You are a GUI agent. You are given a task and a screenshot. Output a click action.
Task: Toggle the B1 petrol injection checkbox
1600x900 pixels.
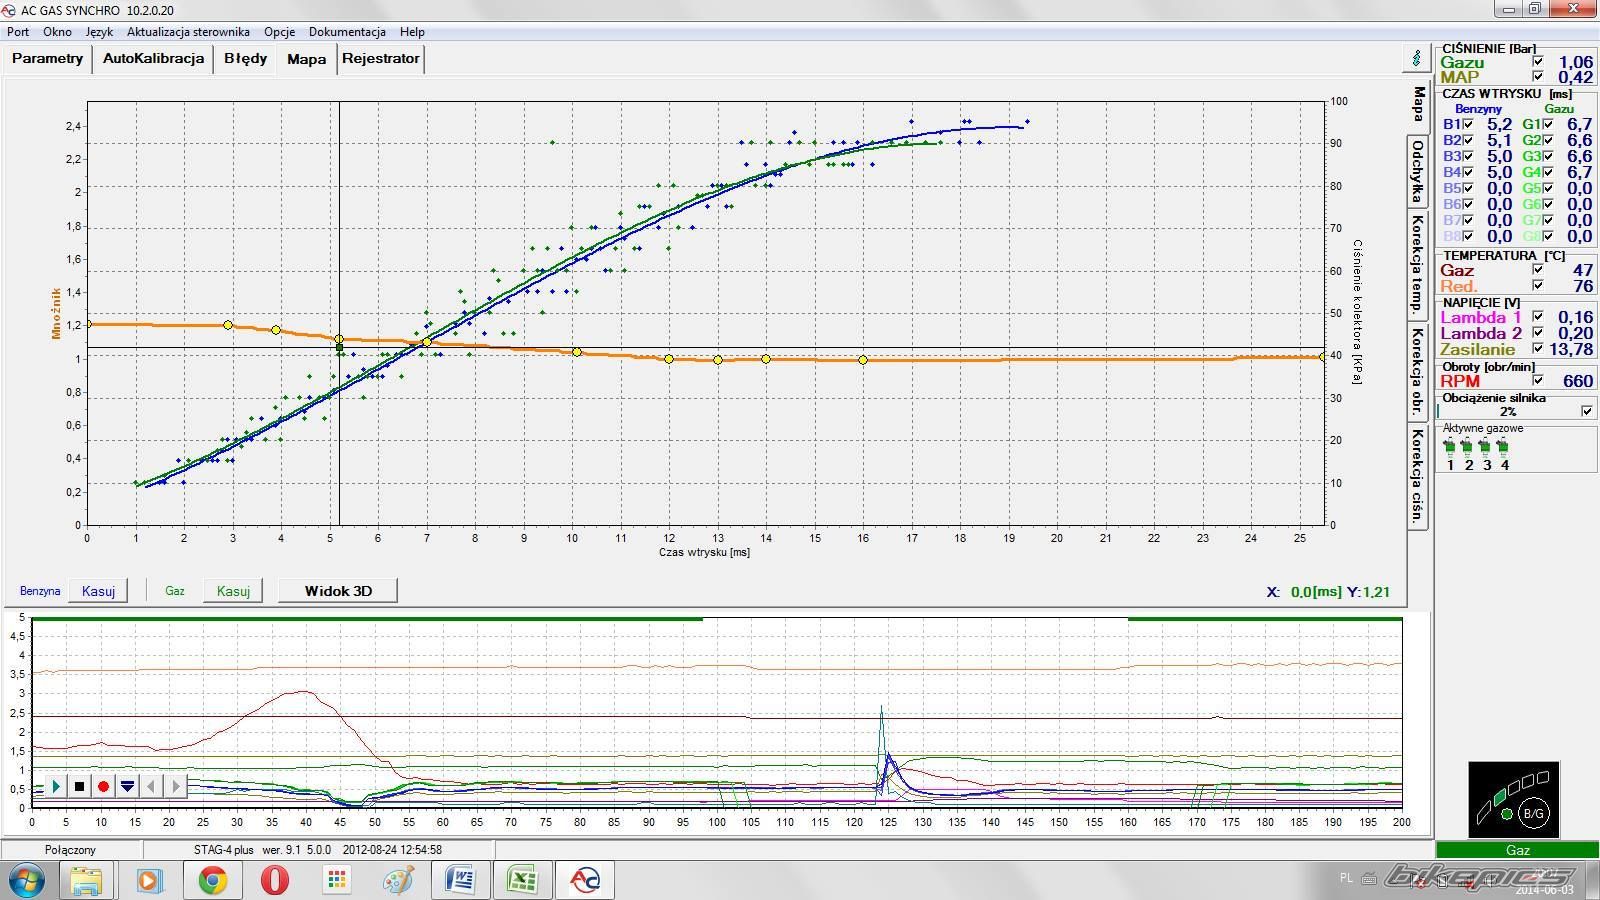click(1468, 124)
